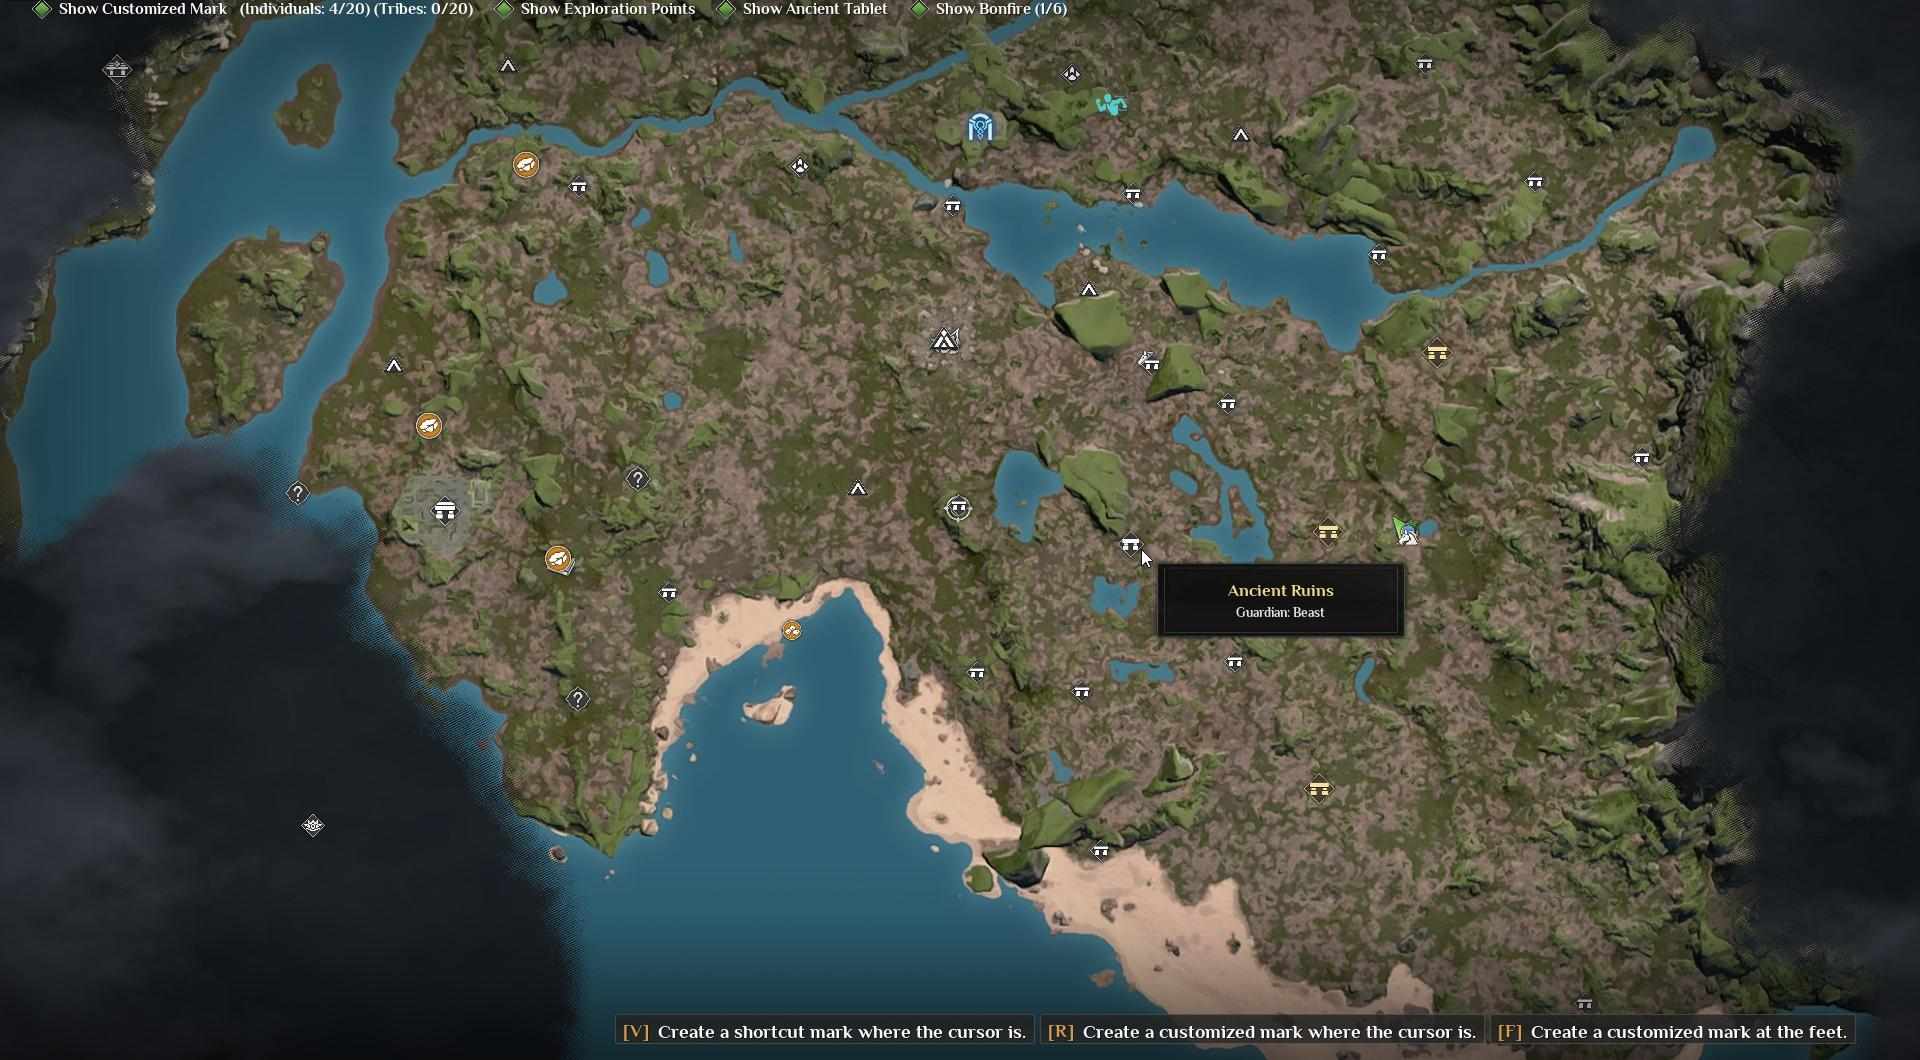
Task: Select the tent marker left of the circled ruins icon
Action: coord(858,489)
